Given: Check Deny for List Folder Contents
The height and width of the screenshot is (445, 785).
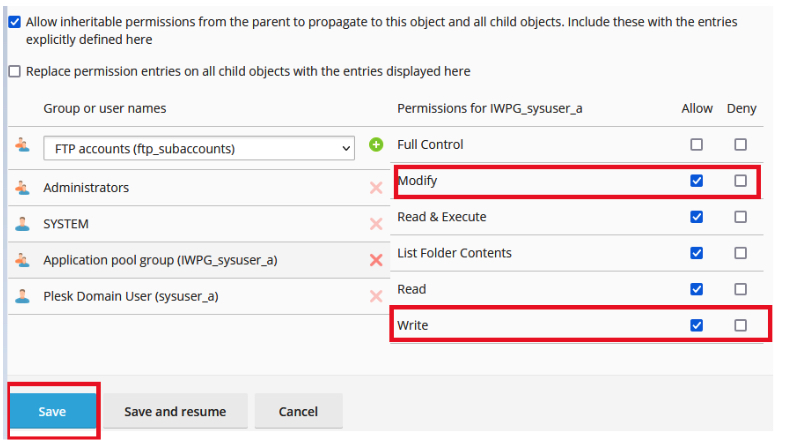Looking at the screenshot, I should click(740, 253).
